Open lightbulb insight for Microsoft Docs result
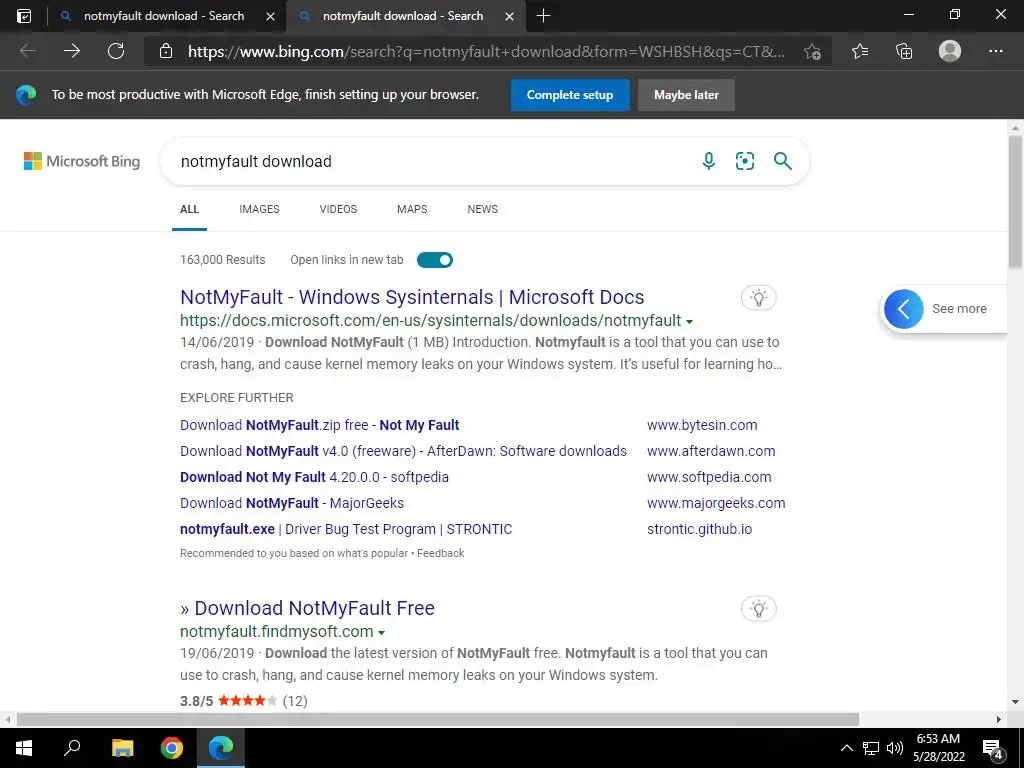Image resolution: width=1024 pixels, height=768 pixels. [759, 298]
